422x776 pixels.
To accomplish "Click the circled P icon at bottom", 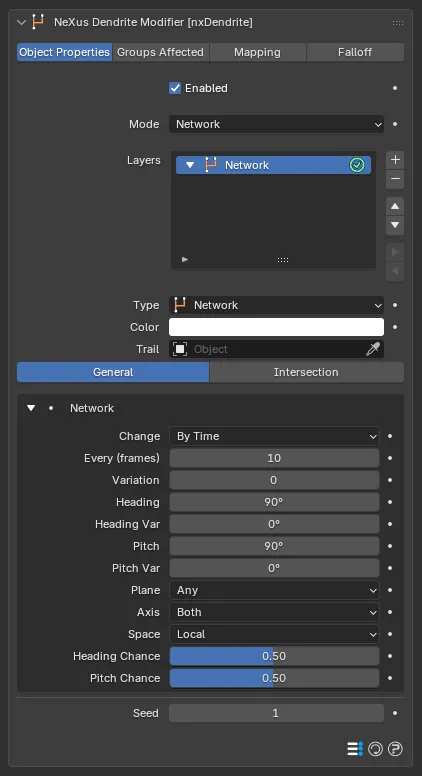I will [x=395, y=749].
